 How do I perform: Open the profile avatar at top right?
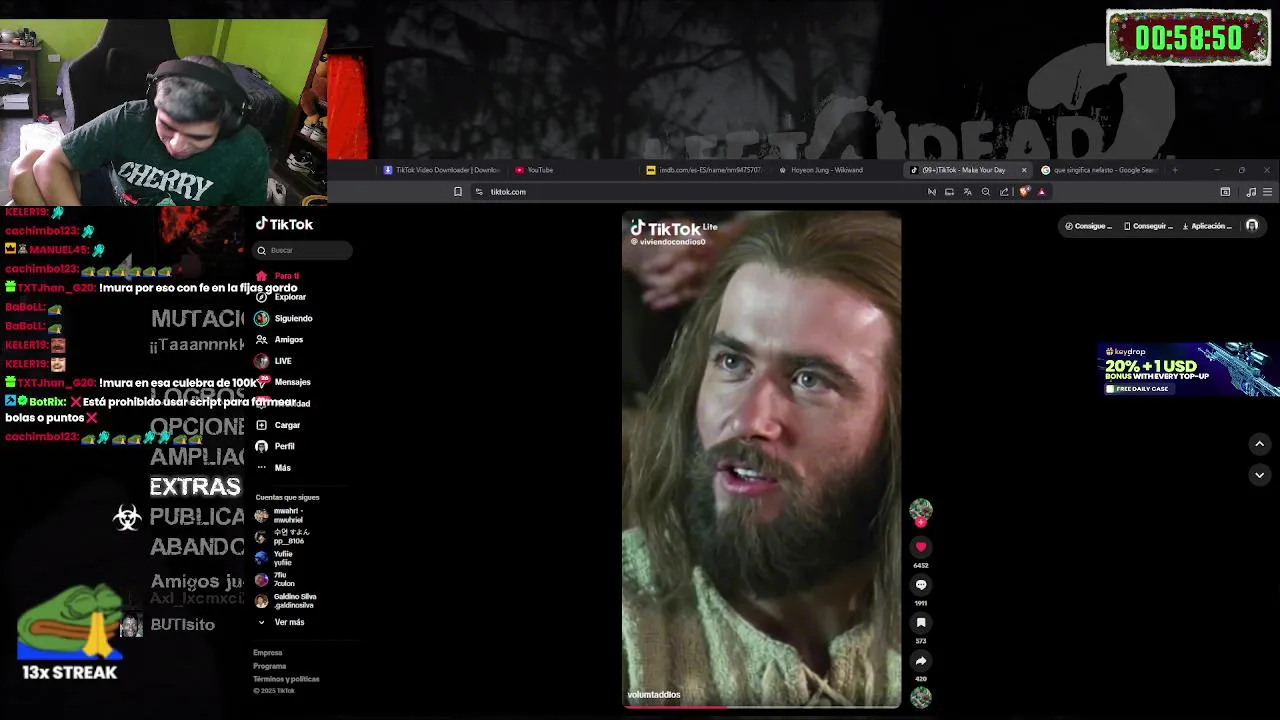coord(1252,226)
